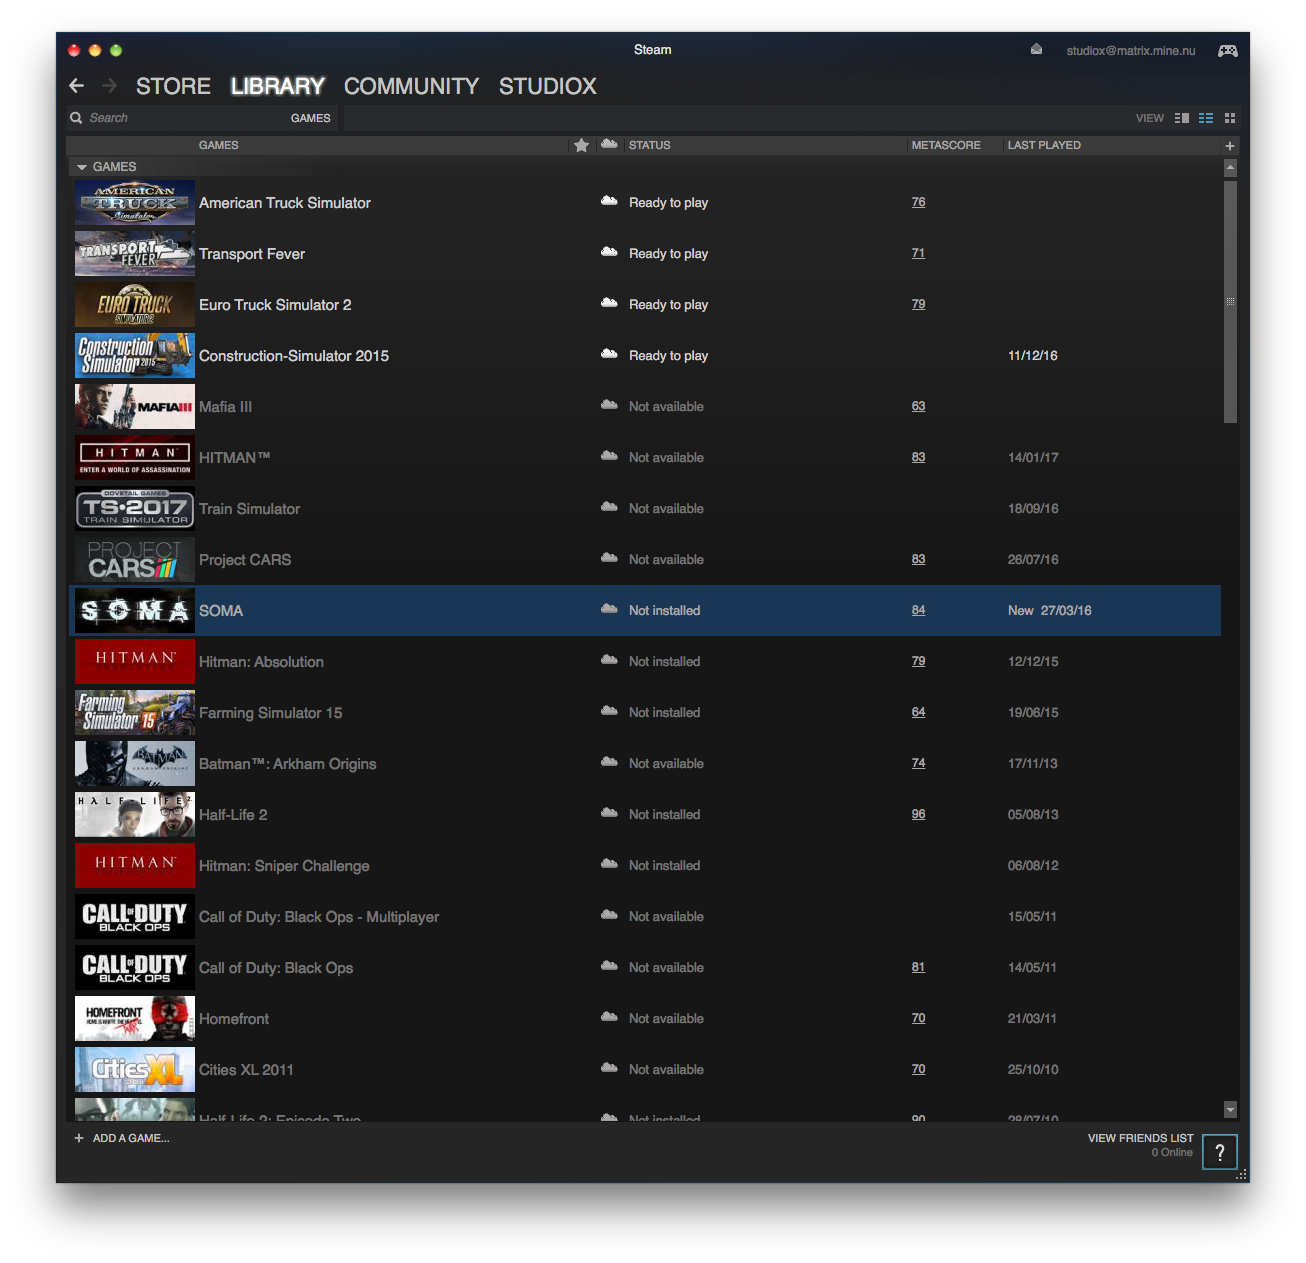Sort by the favorites star column
1306x1263 pixels.
point(581,145)
